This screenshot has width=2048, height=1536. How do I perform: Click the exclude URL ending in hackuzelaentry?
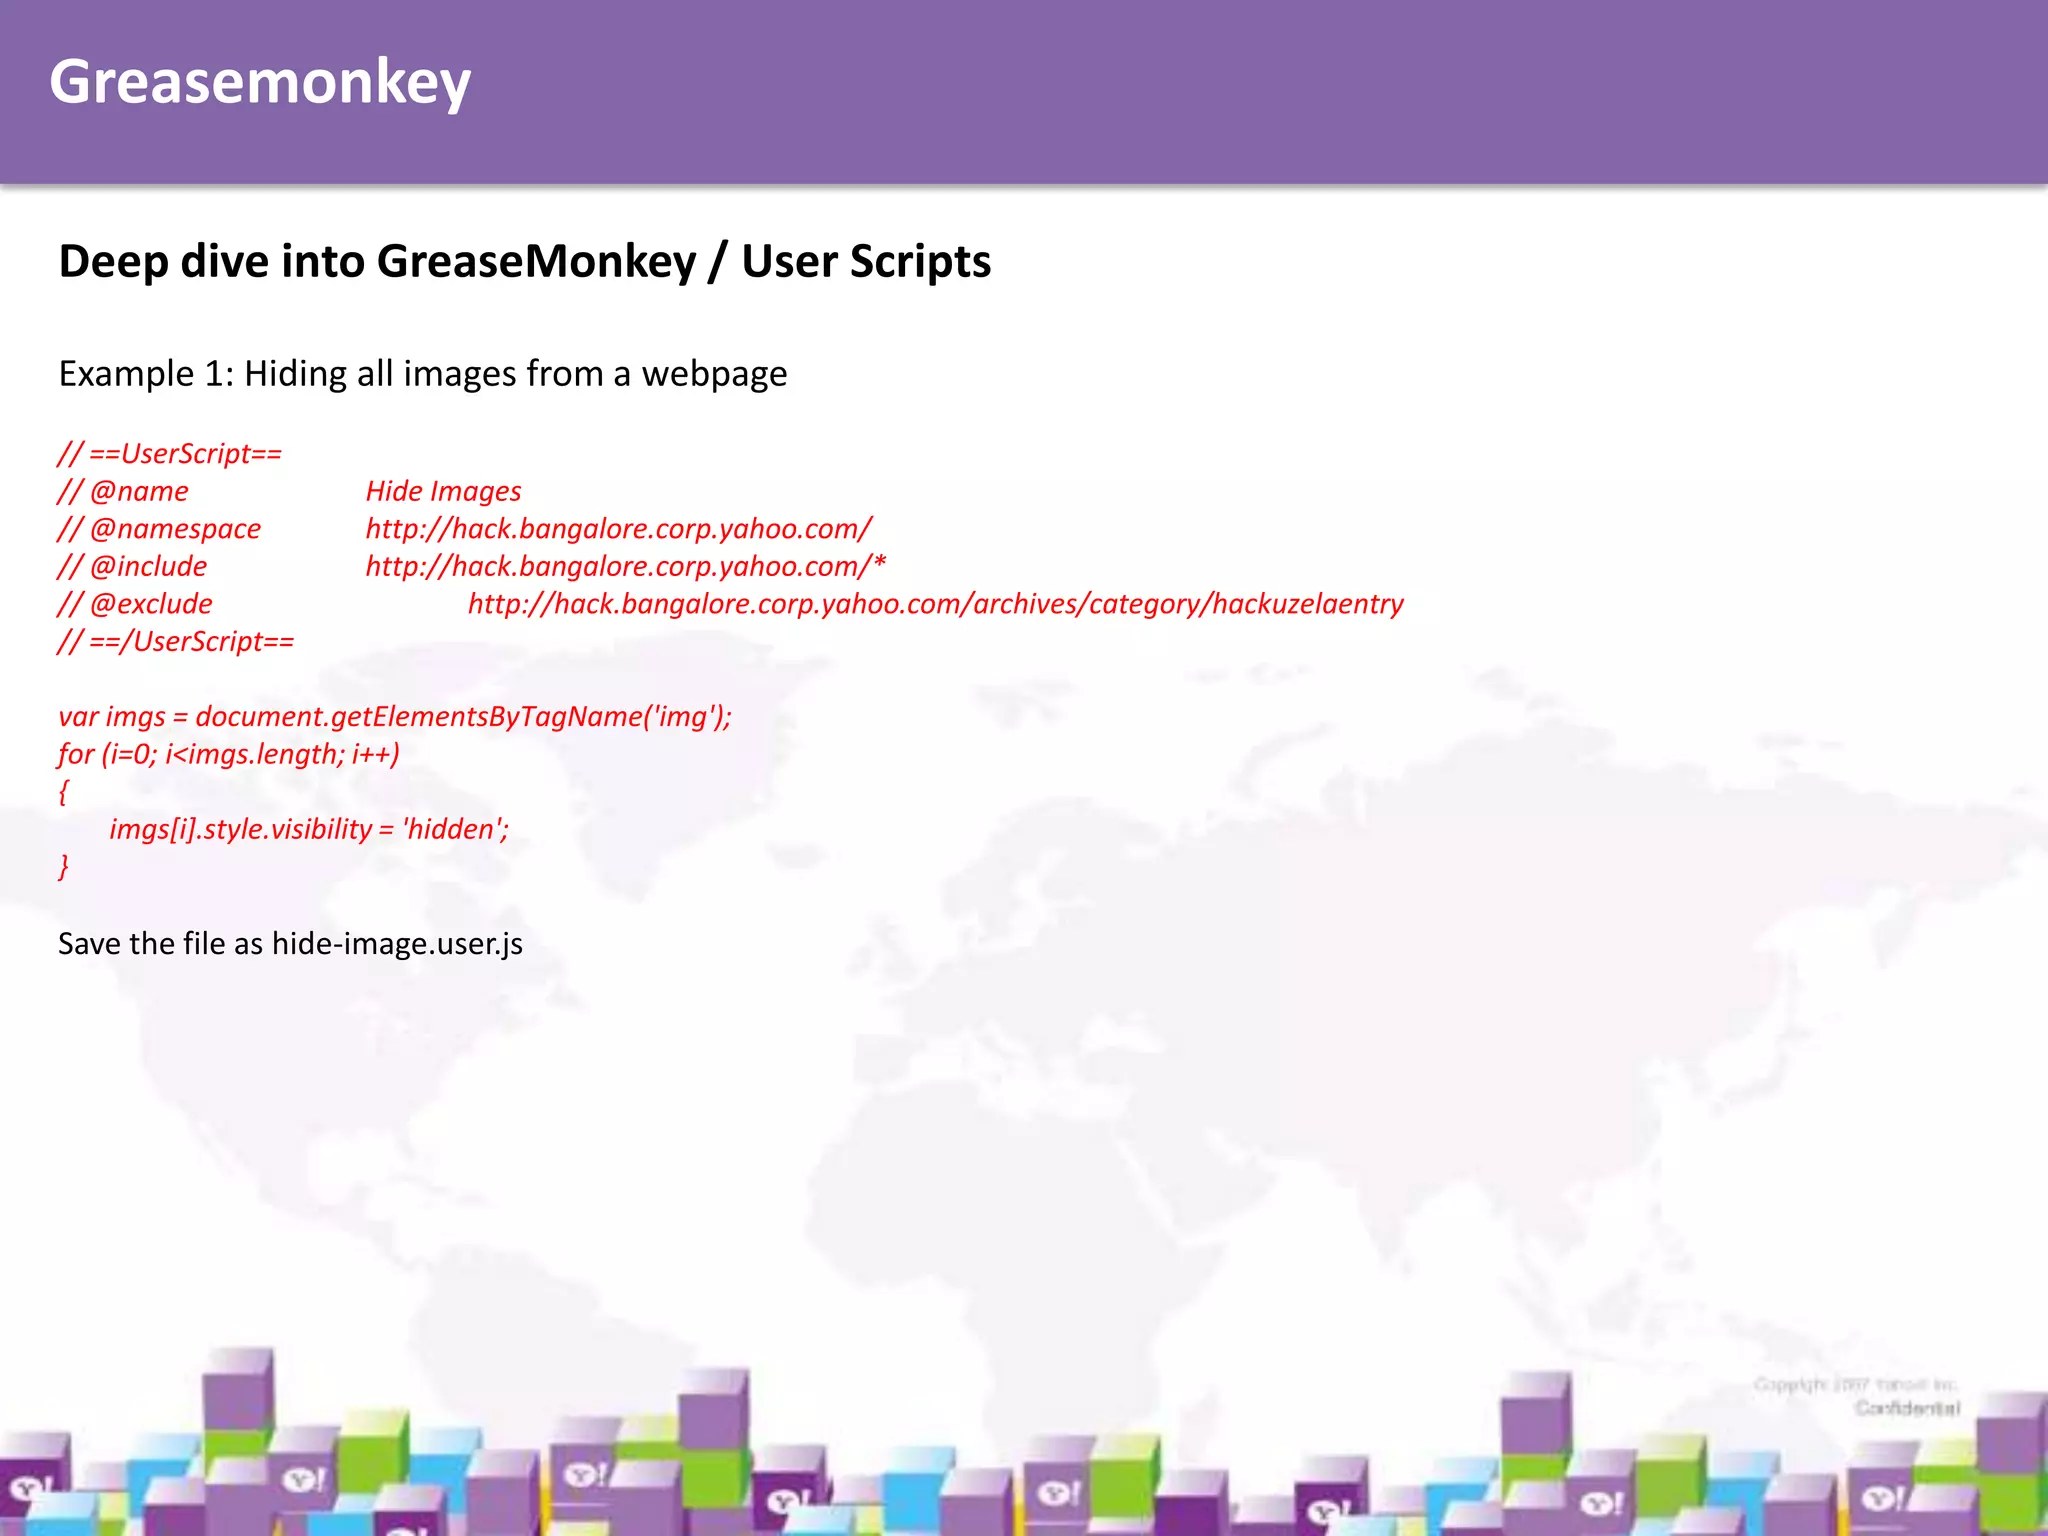pyautogui.click(x=936, y=603)
